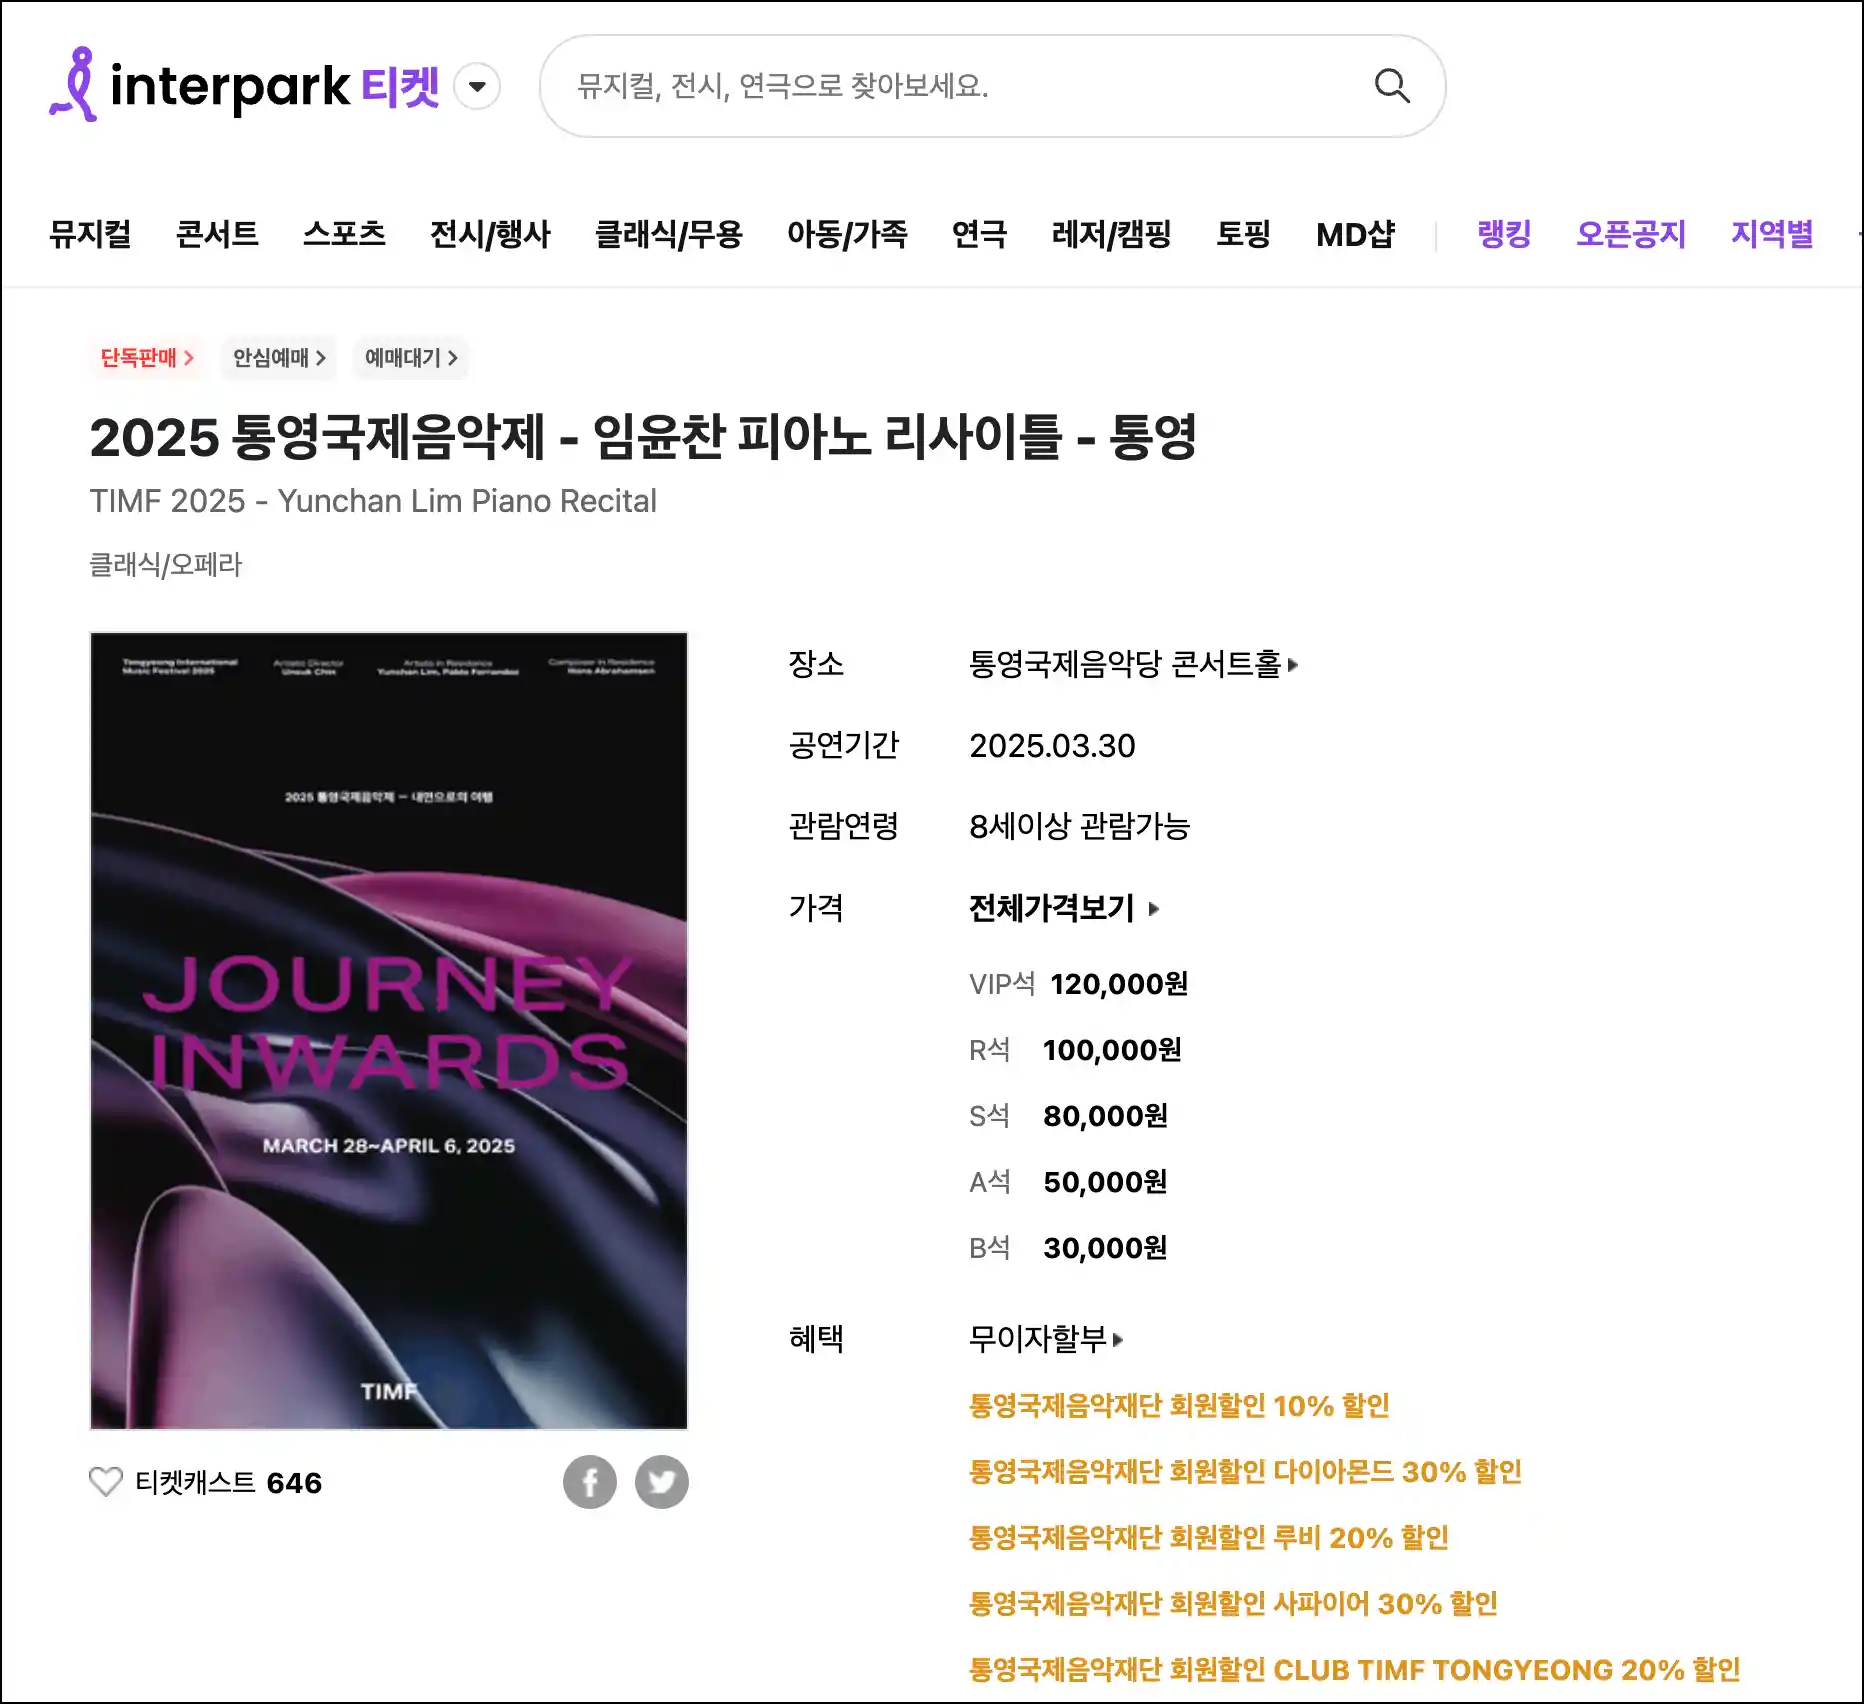Click the 8세이상 관람가능 age text
Screen dimensions: 1864x1704
1079,827
